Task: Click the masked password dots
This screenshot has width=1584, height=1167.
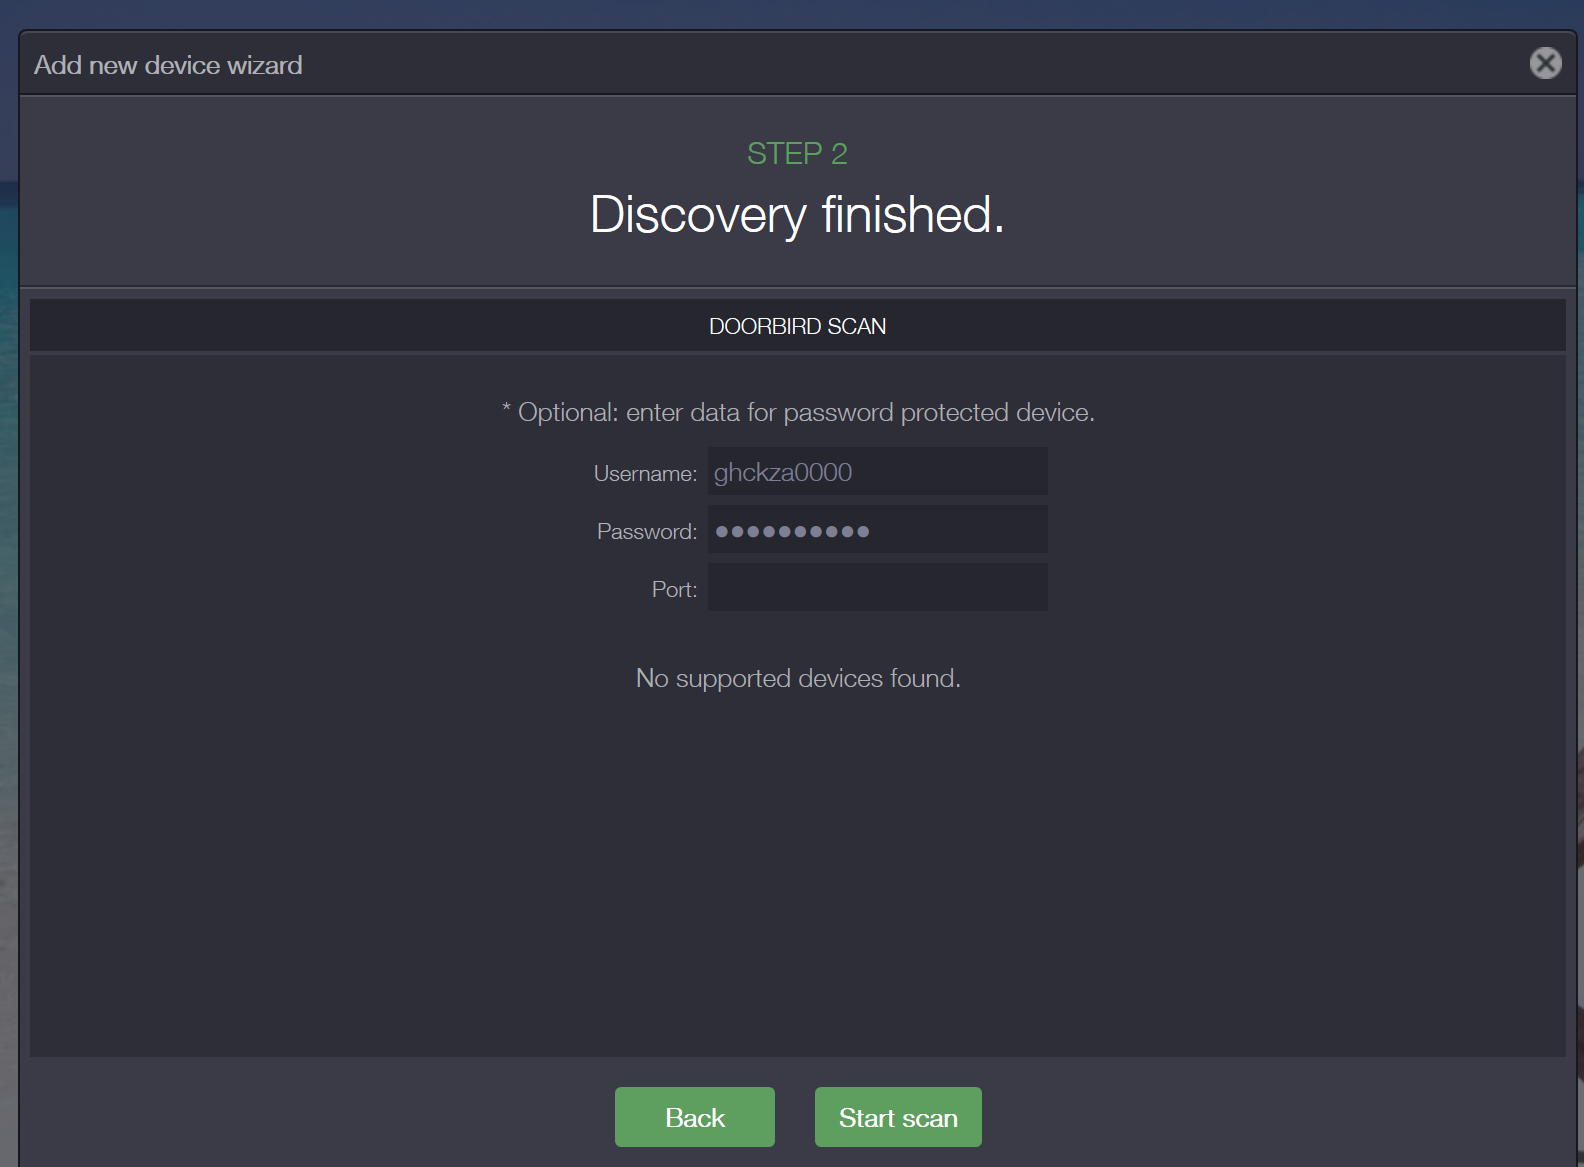Action: (x=792, y=531)
